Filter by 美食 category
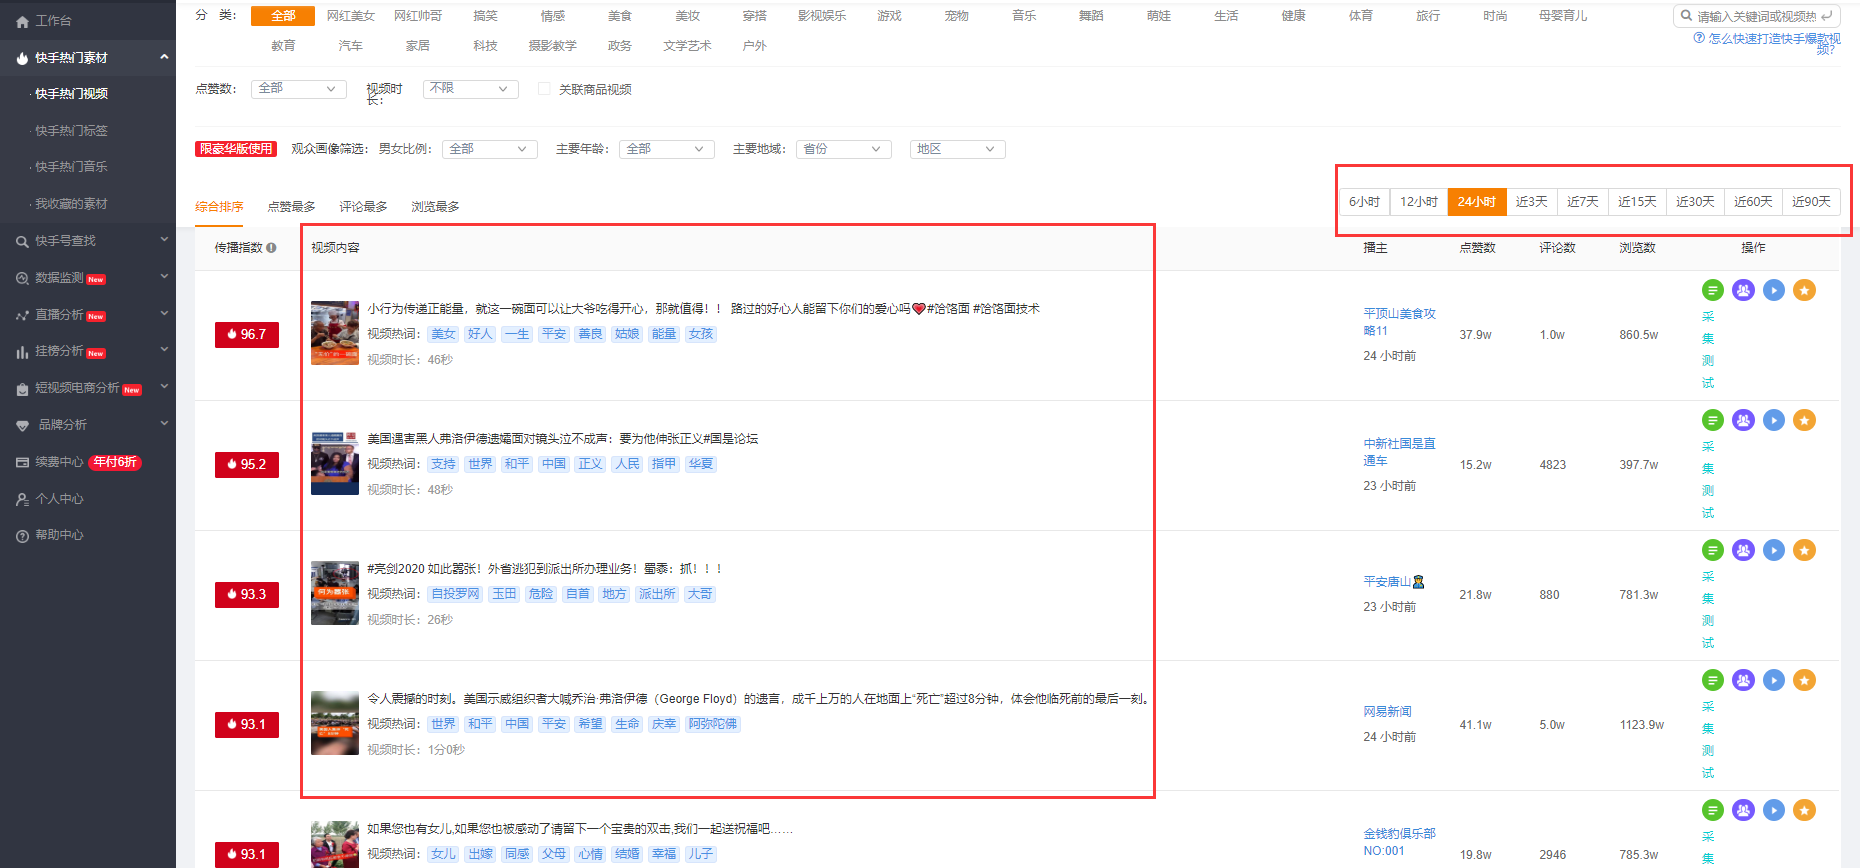The width and height of the screenshot is (1860, 868). [x=620, y=16]
